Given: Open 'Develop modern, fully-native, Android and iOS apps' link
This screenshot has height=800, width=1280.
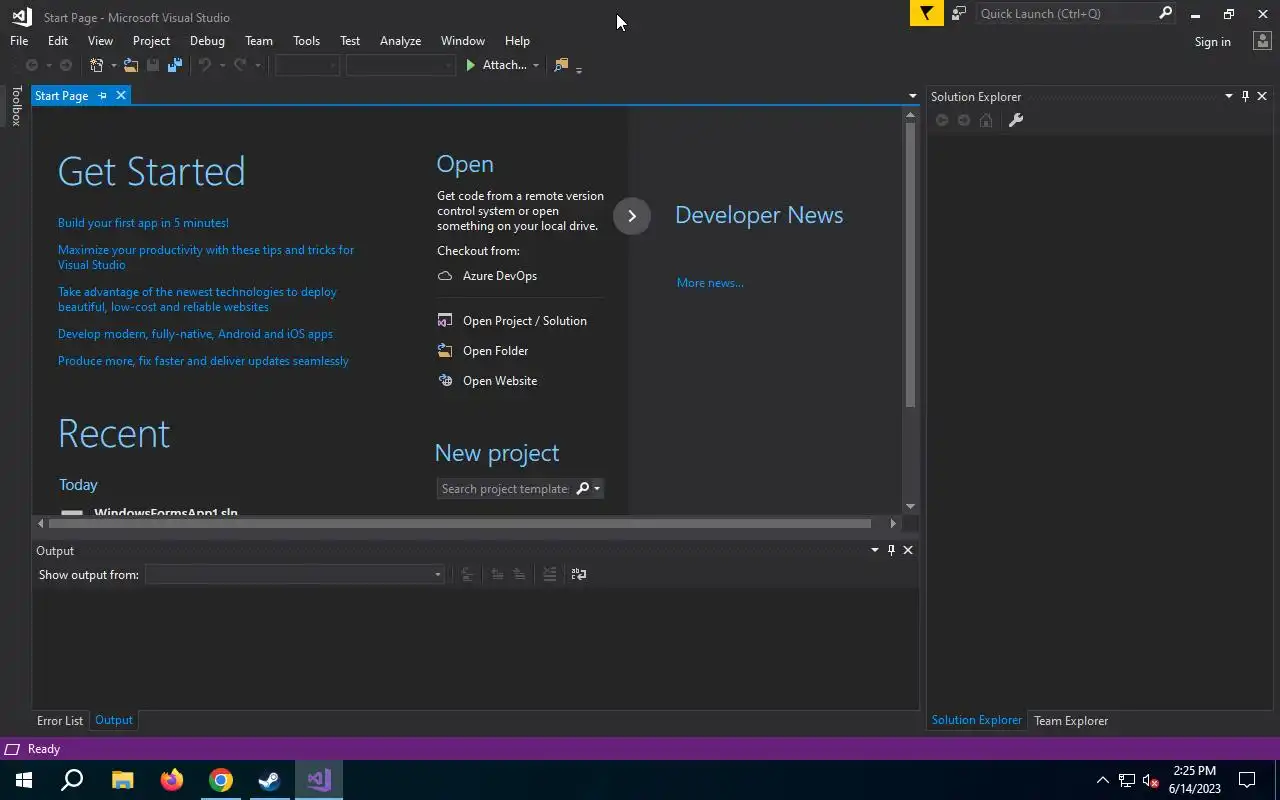Looking at the screenshot, I should [195, 334].
